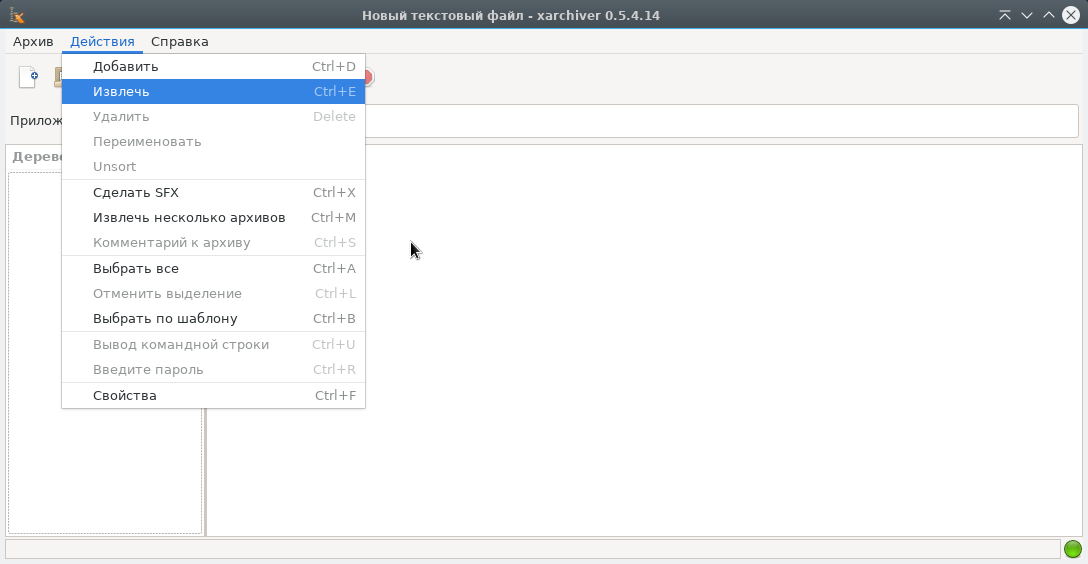The width and height of the screenshot is (1088, 564).
Task: Click the green status indicator light
Action: click(1073, 549)
